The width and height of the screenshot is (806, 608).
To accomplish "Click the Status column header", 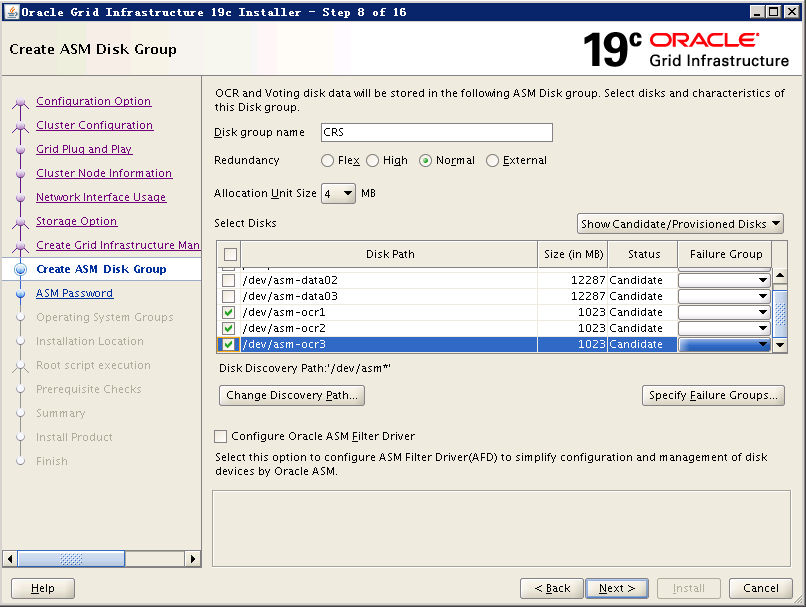I will tap(643, 254).
